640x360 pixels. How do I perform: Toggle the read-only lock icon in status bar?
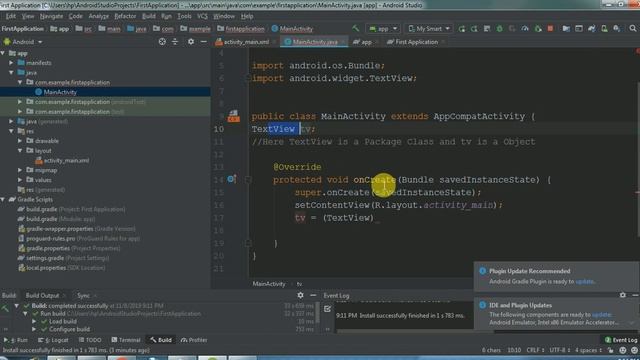[611, 350]
